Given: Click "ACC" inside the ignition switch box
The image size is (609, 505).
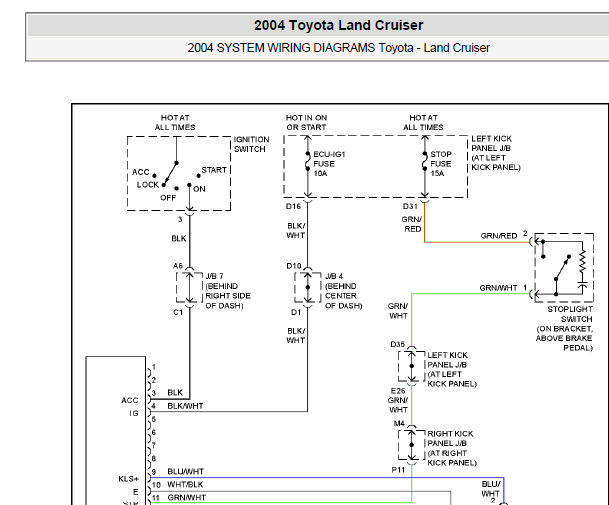Looking at the screenshot, I should pyautogui.click(x=141, y=172).
